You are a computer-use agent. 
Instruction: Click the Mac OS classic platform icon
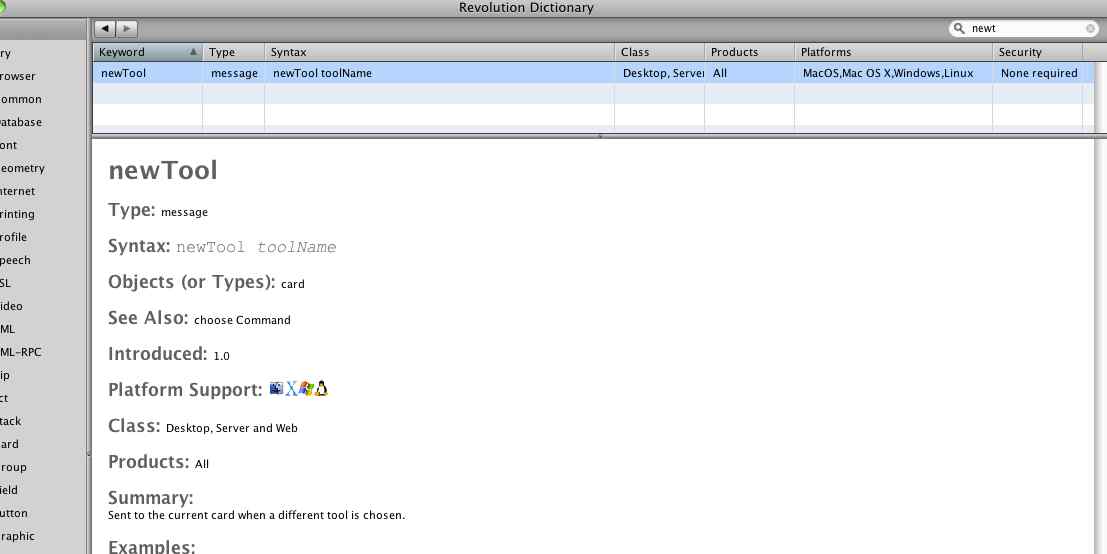coord(276,388)
